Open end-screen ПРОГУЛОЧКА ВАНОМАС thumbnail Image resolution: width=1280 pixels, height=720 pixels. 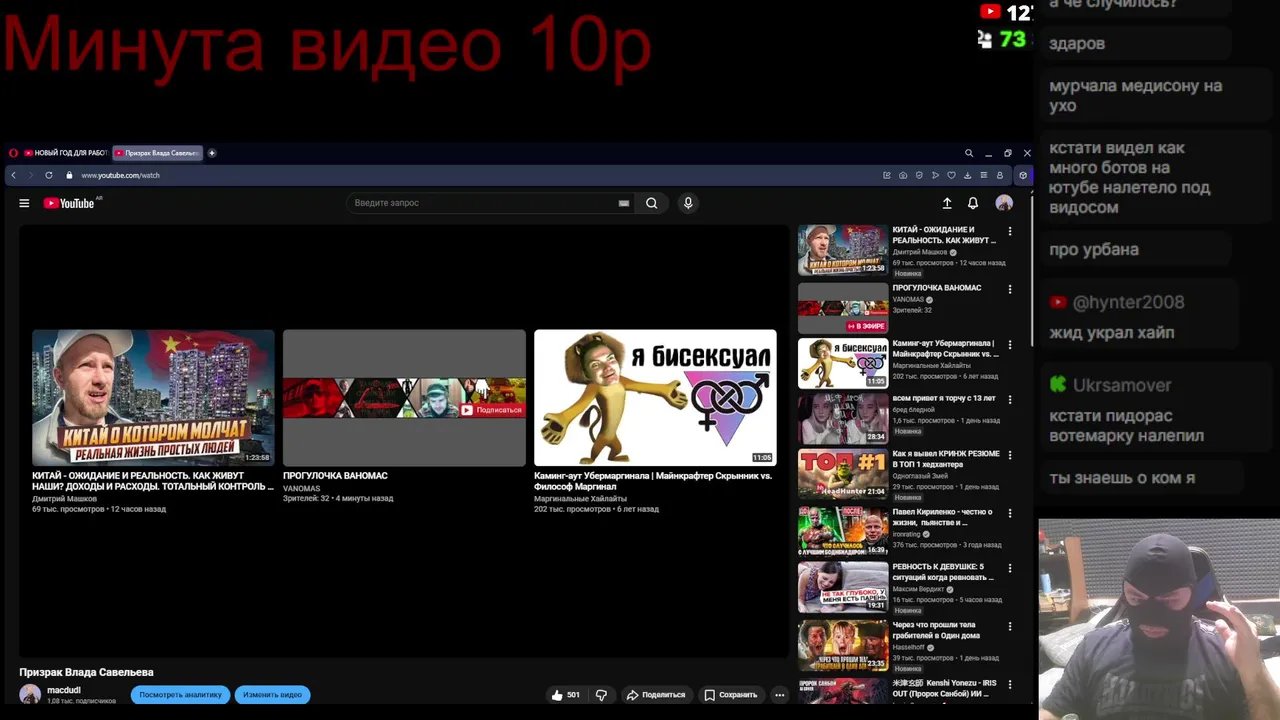[x=404, y=398]
